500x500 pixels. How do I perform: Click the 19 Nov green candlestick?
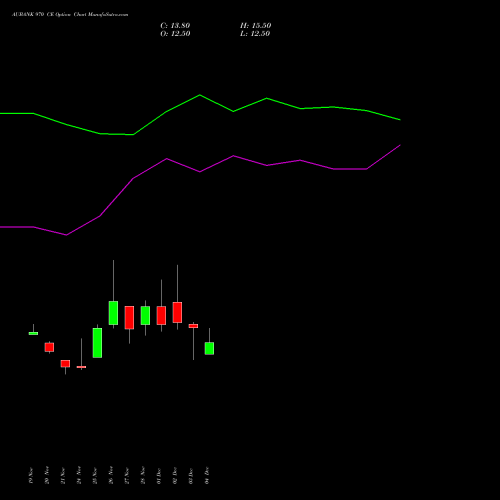(x=33, y=333)
